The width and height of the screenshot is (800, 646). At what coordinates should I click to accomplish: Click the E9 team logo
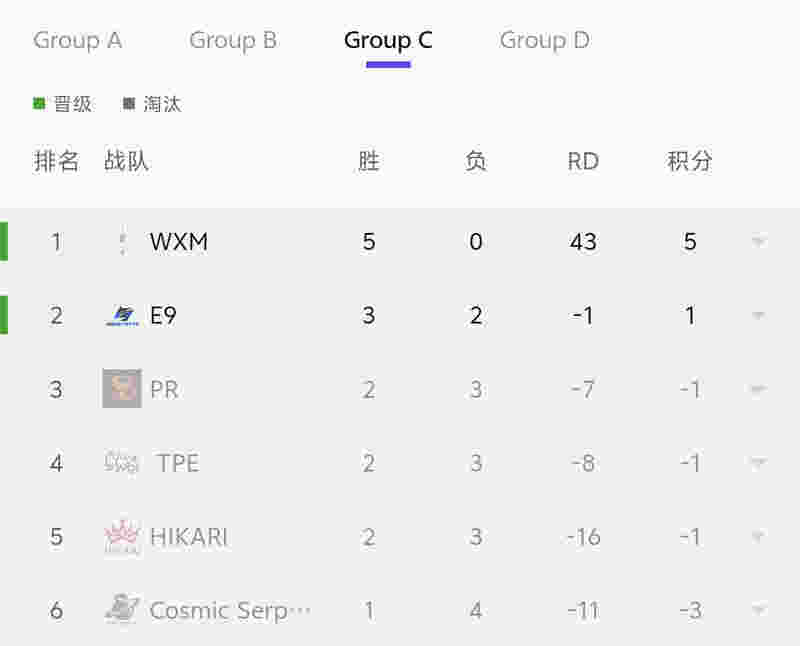pyautogui.click(x=122, y=315)
